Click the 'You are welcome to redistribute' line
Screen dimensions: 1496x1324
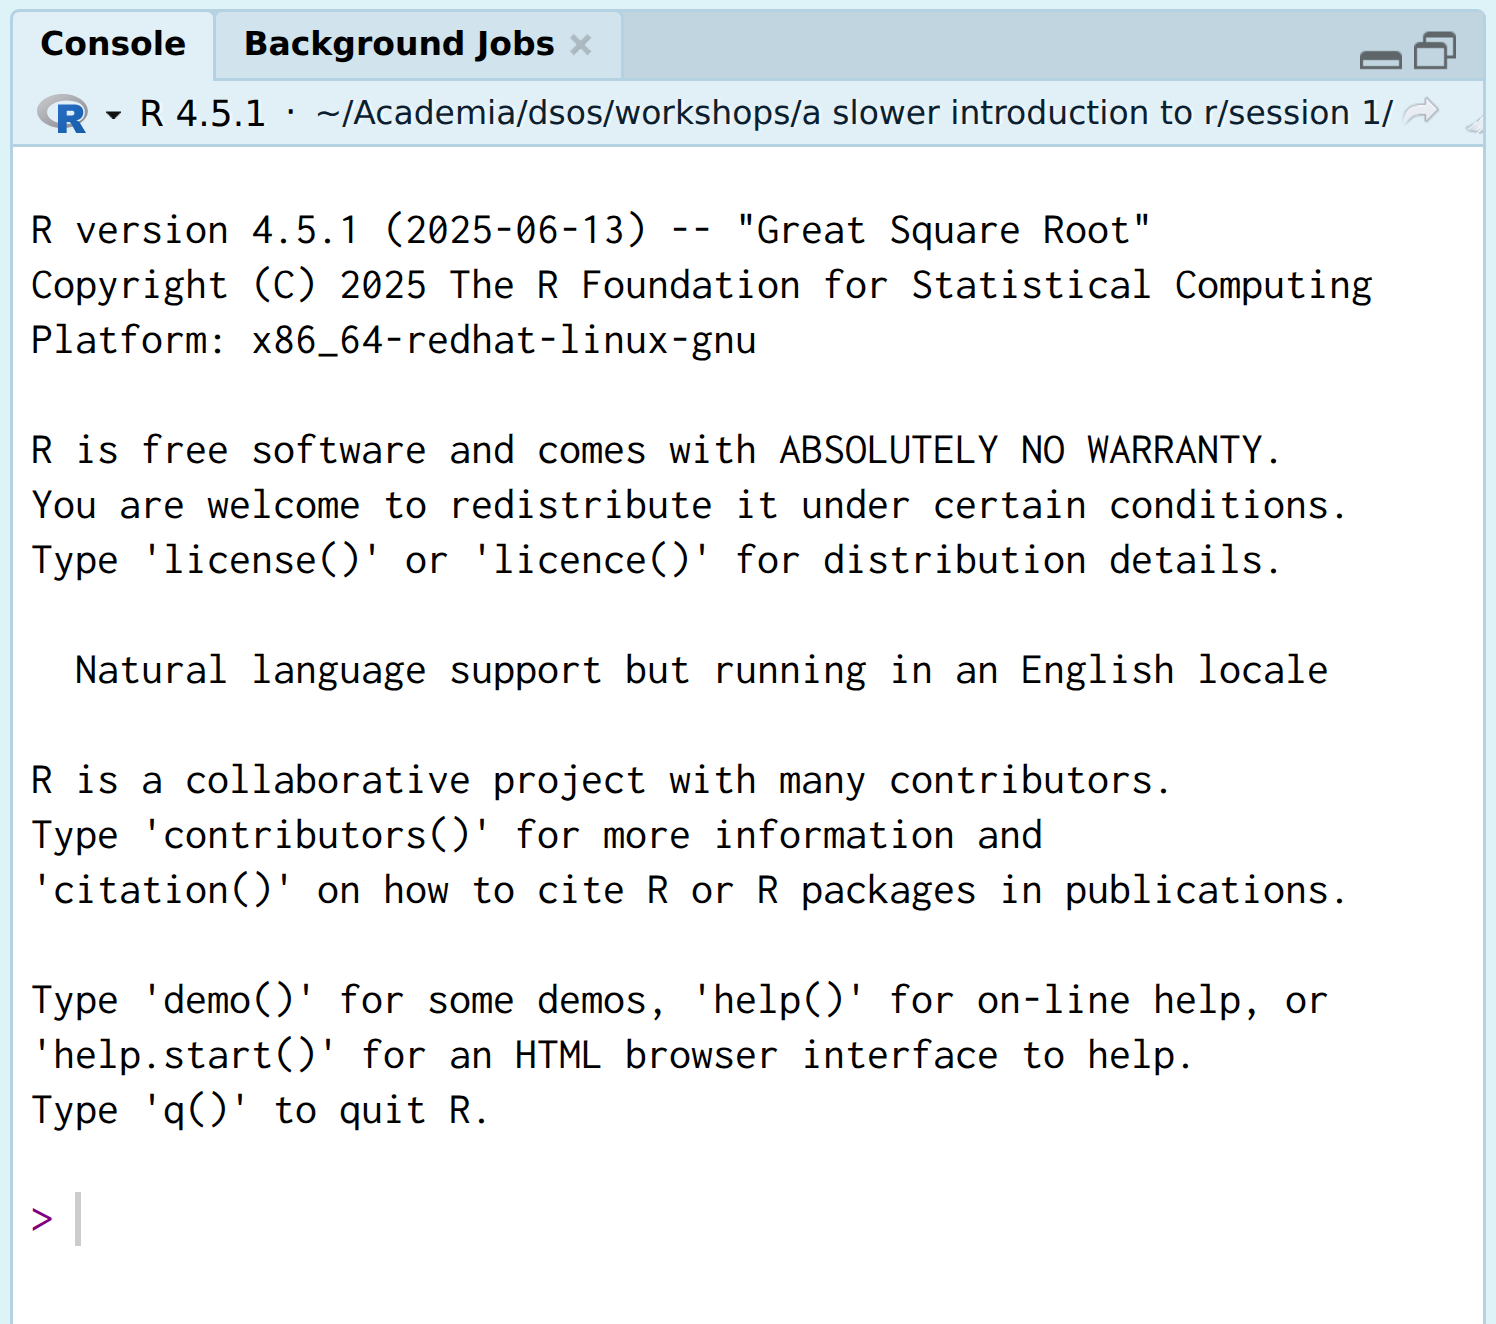[689, 506]
